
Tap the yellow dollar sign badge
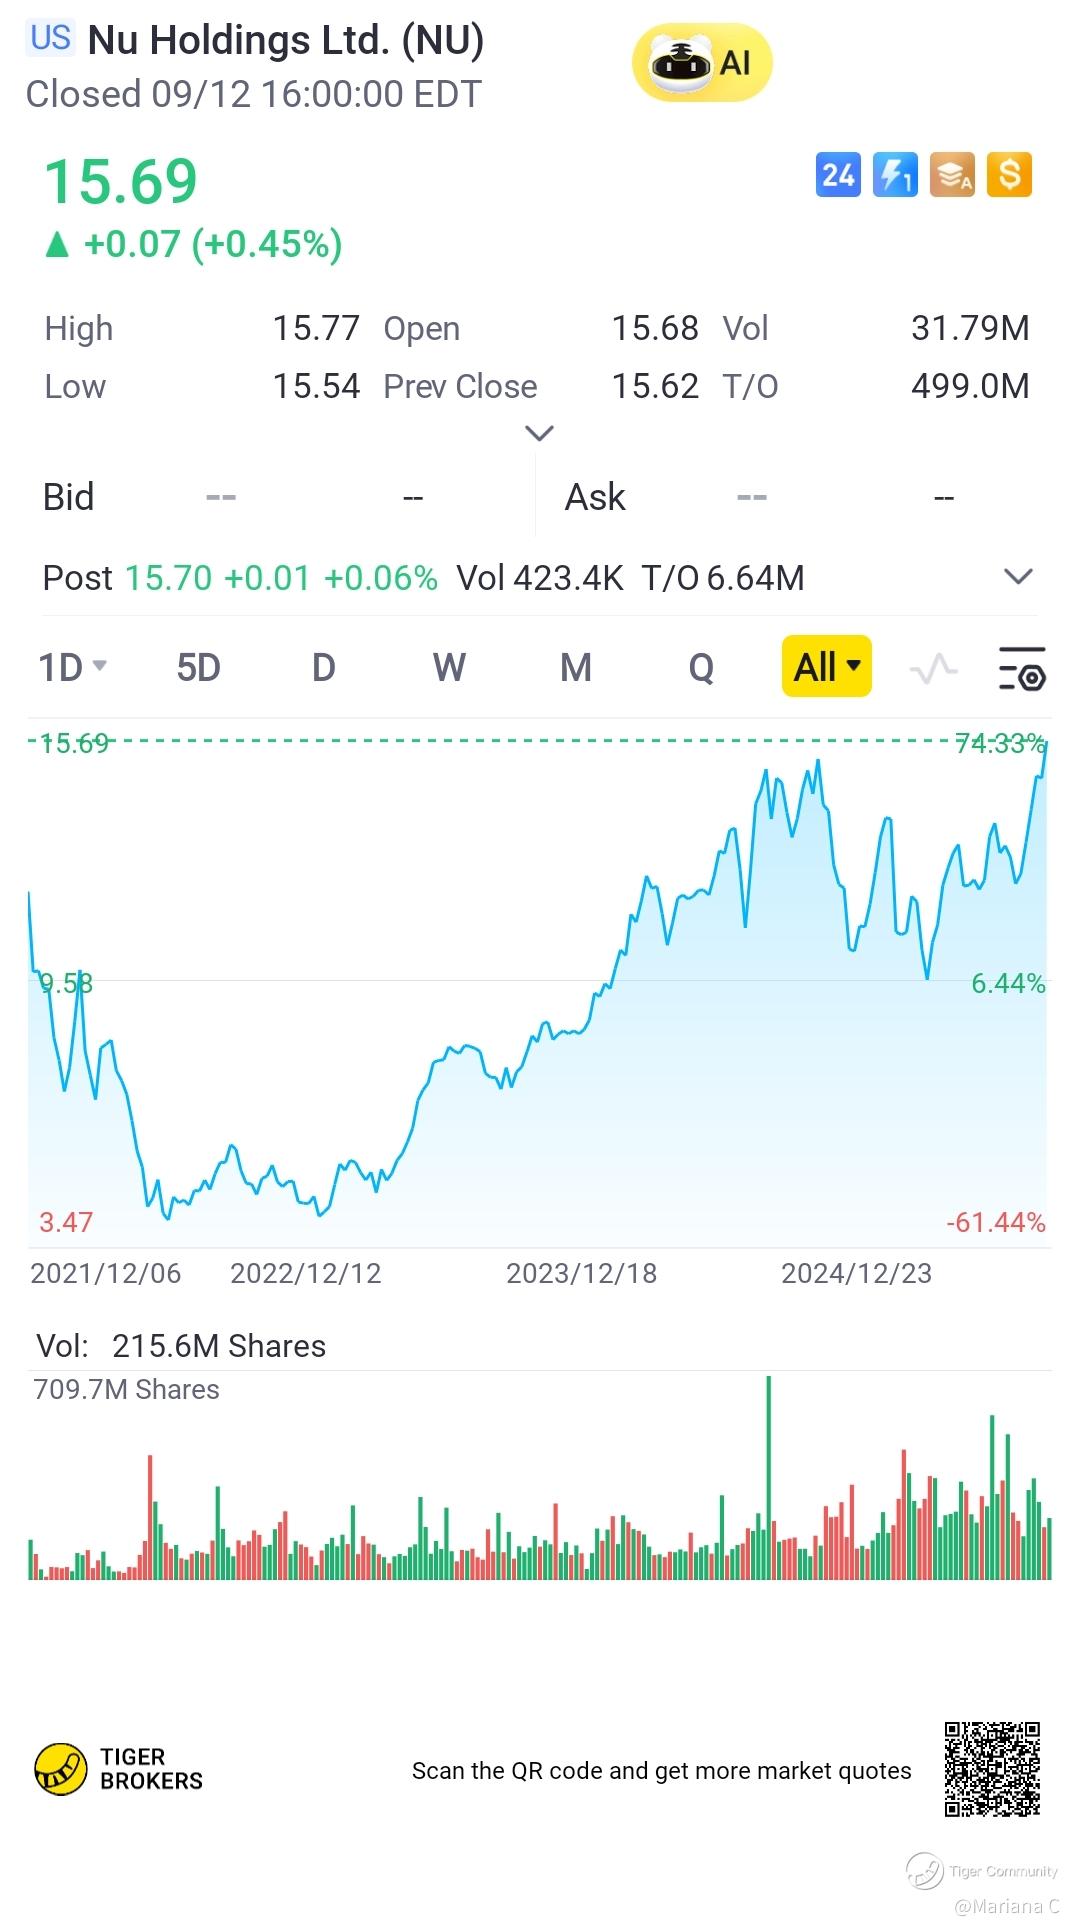point(1009,175)
